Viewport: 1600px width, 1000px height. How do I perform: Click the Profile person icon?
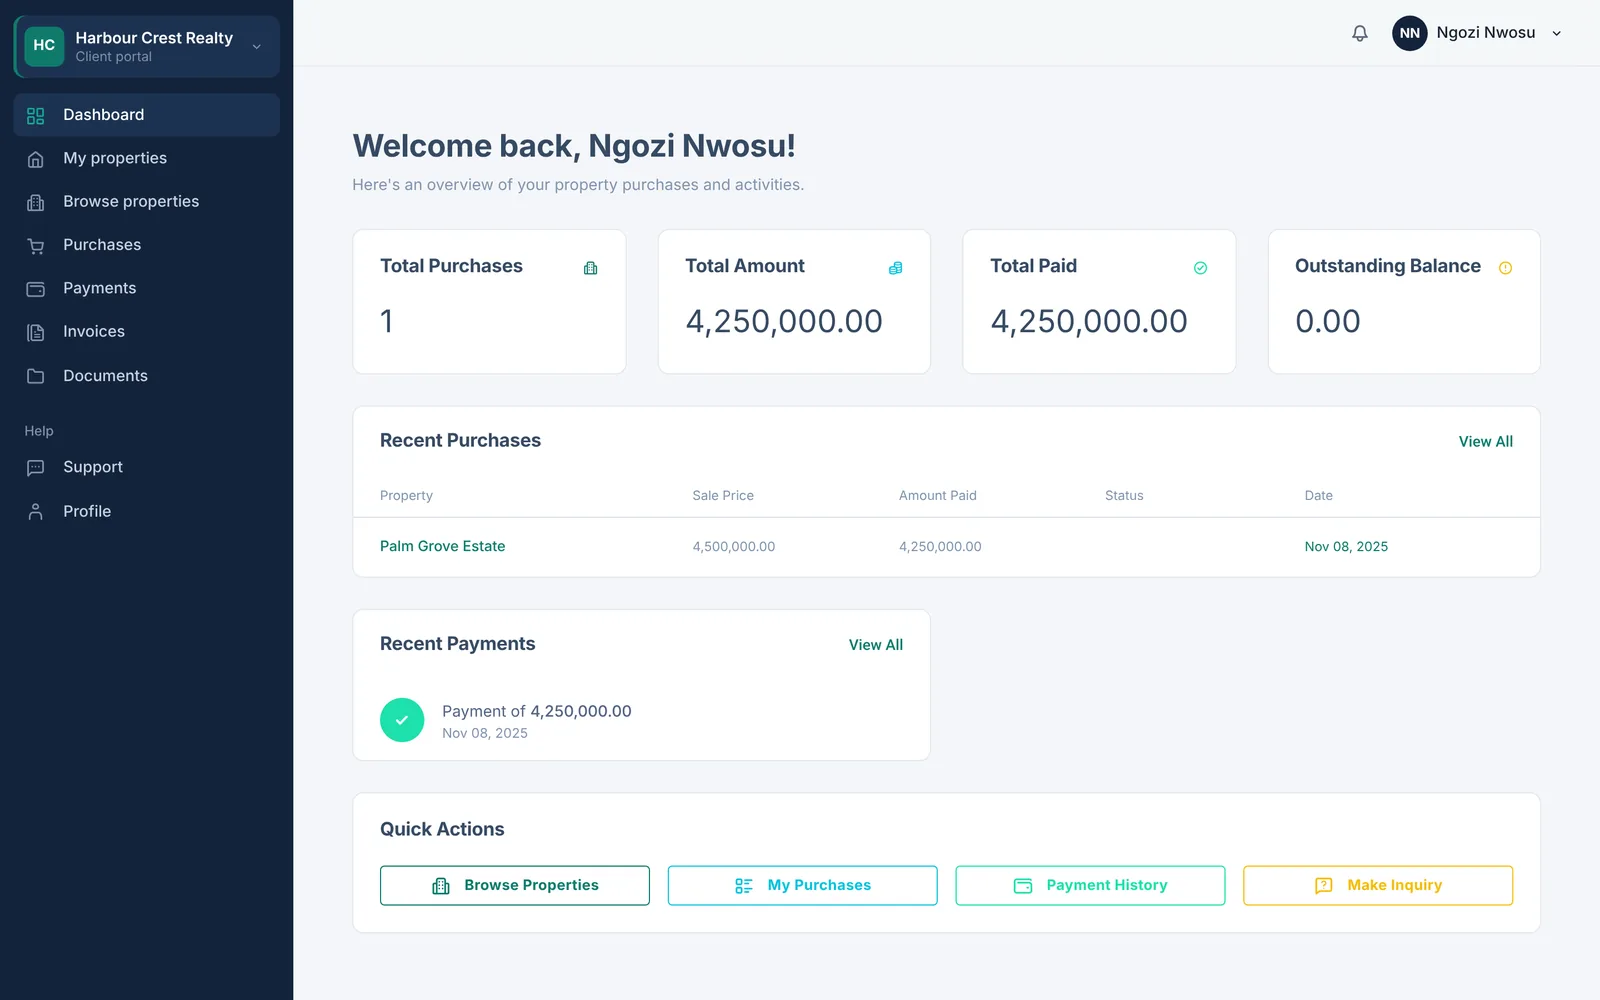point(36,512)
